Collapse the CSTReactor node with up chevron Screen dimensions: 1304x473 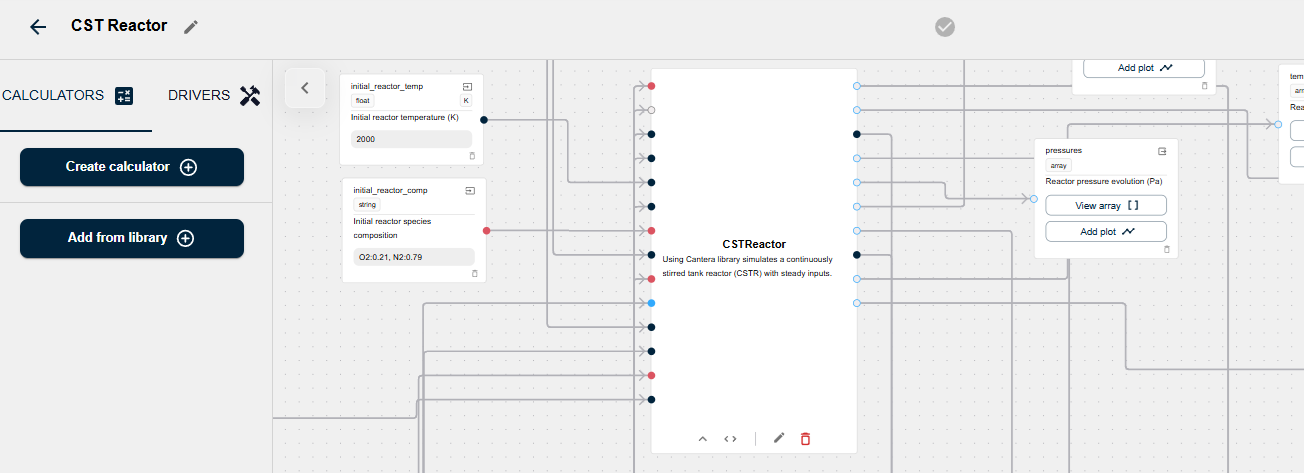(x=702, y=438)
